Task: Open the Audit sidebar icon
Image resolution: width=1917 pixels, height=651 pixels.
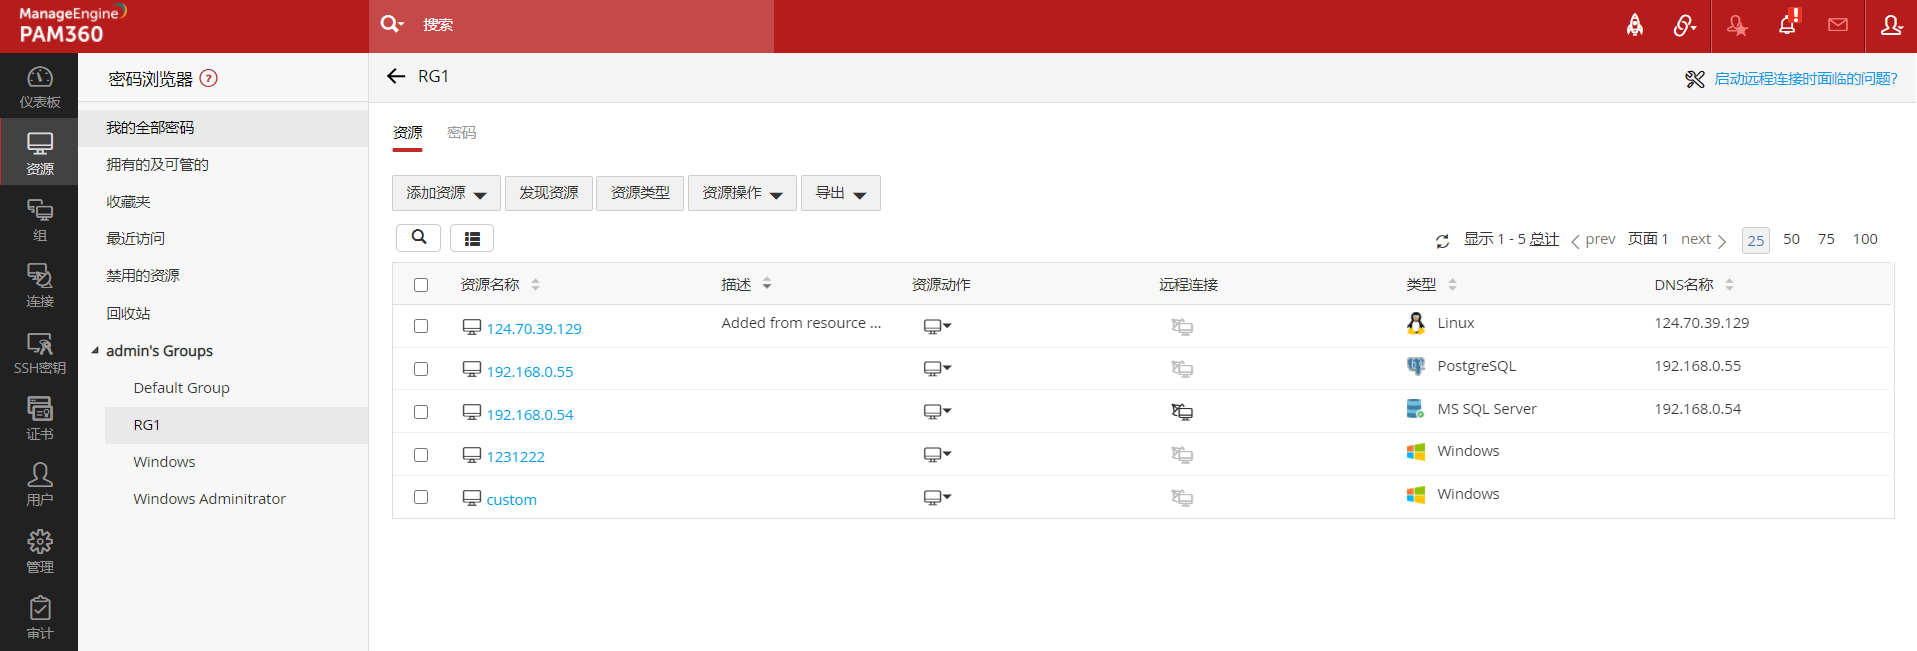Action: 39,617
